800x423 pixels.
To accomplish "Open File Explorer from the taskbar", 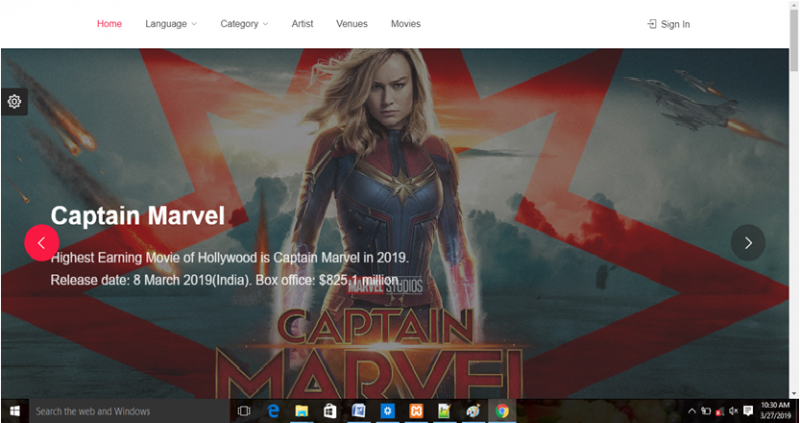I will click(302, 411).
